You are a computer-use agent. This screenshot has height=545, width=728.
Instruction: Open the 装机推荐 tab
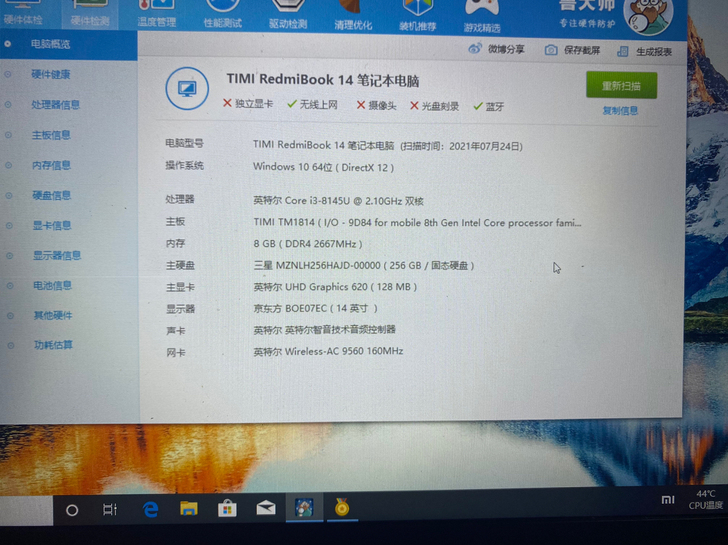point(417,18)
